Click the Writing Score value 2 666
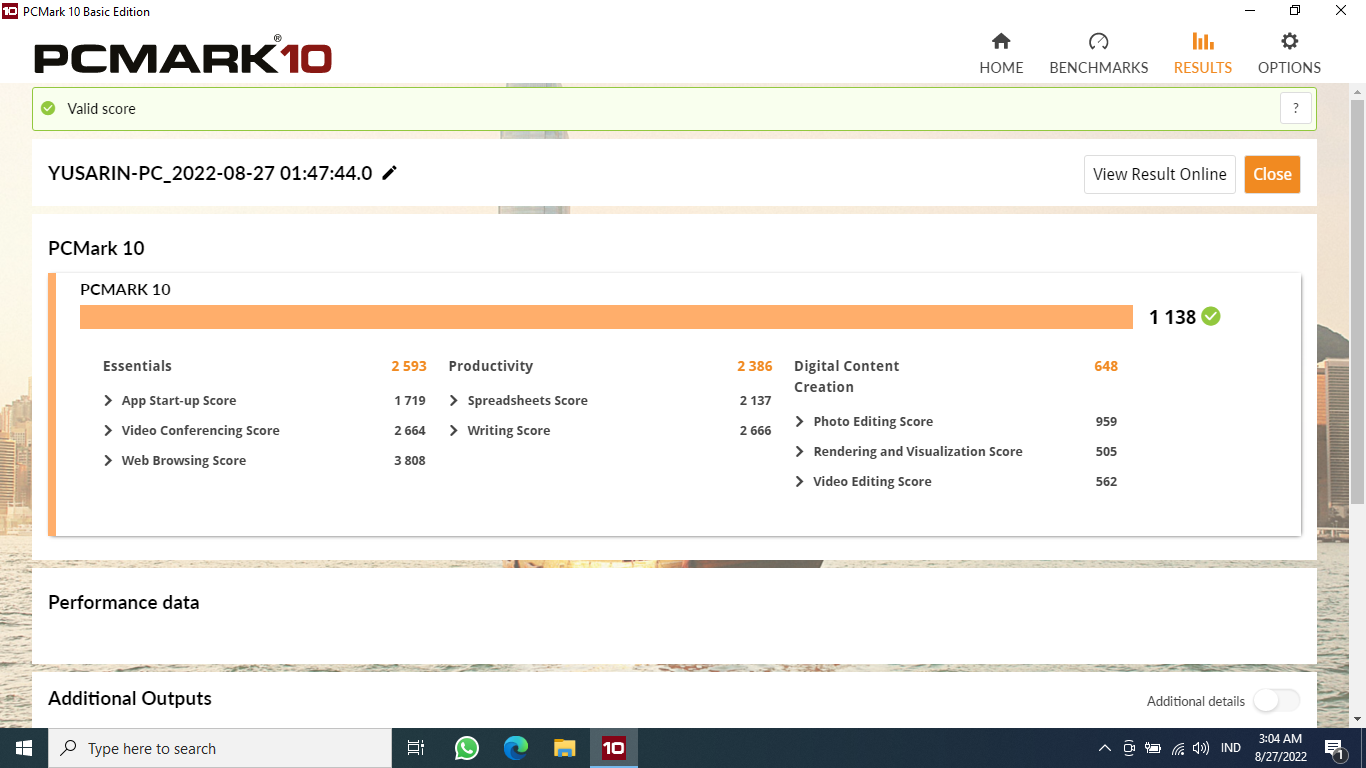Screen dimensions: 1366x768 755,430
